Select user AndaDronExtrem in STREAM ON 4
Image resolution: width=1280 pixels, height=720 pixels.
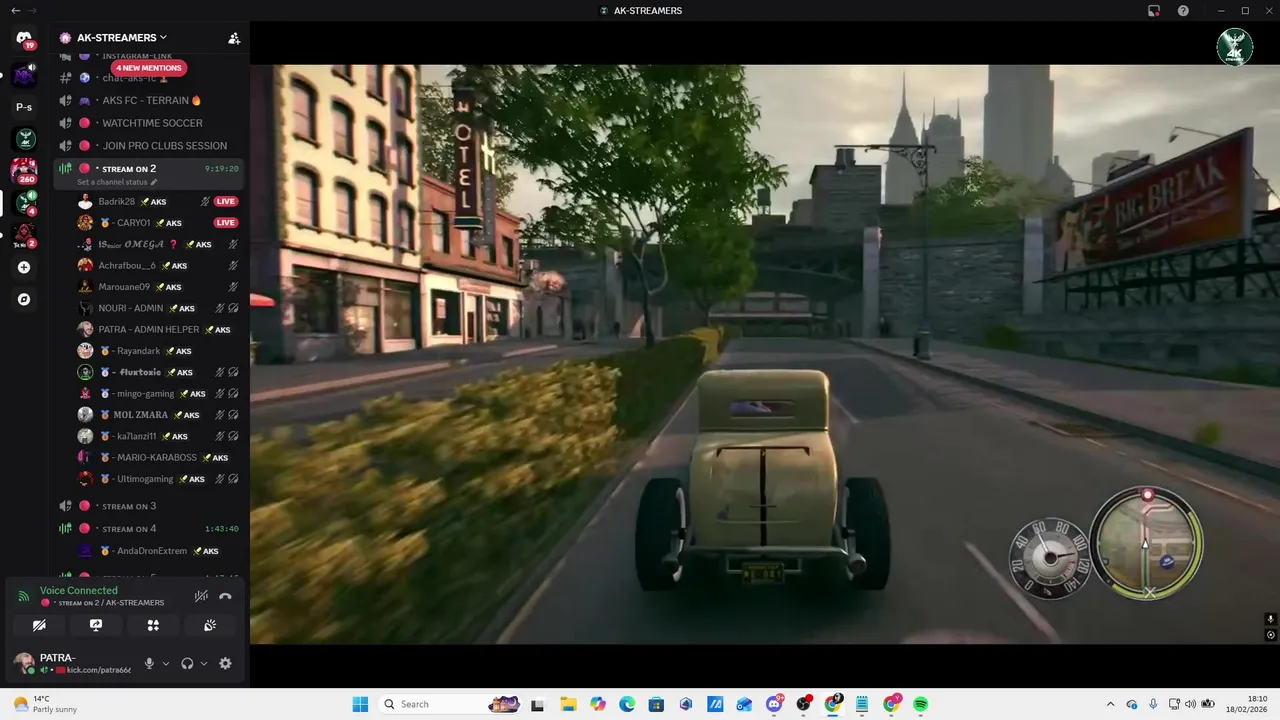click(158, 551)
